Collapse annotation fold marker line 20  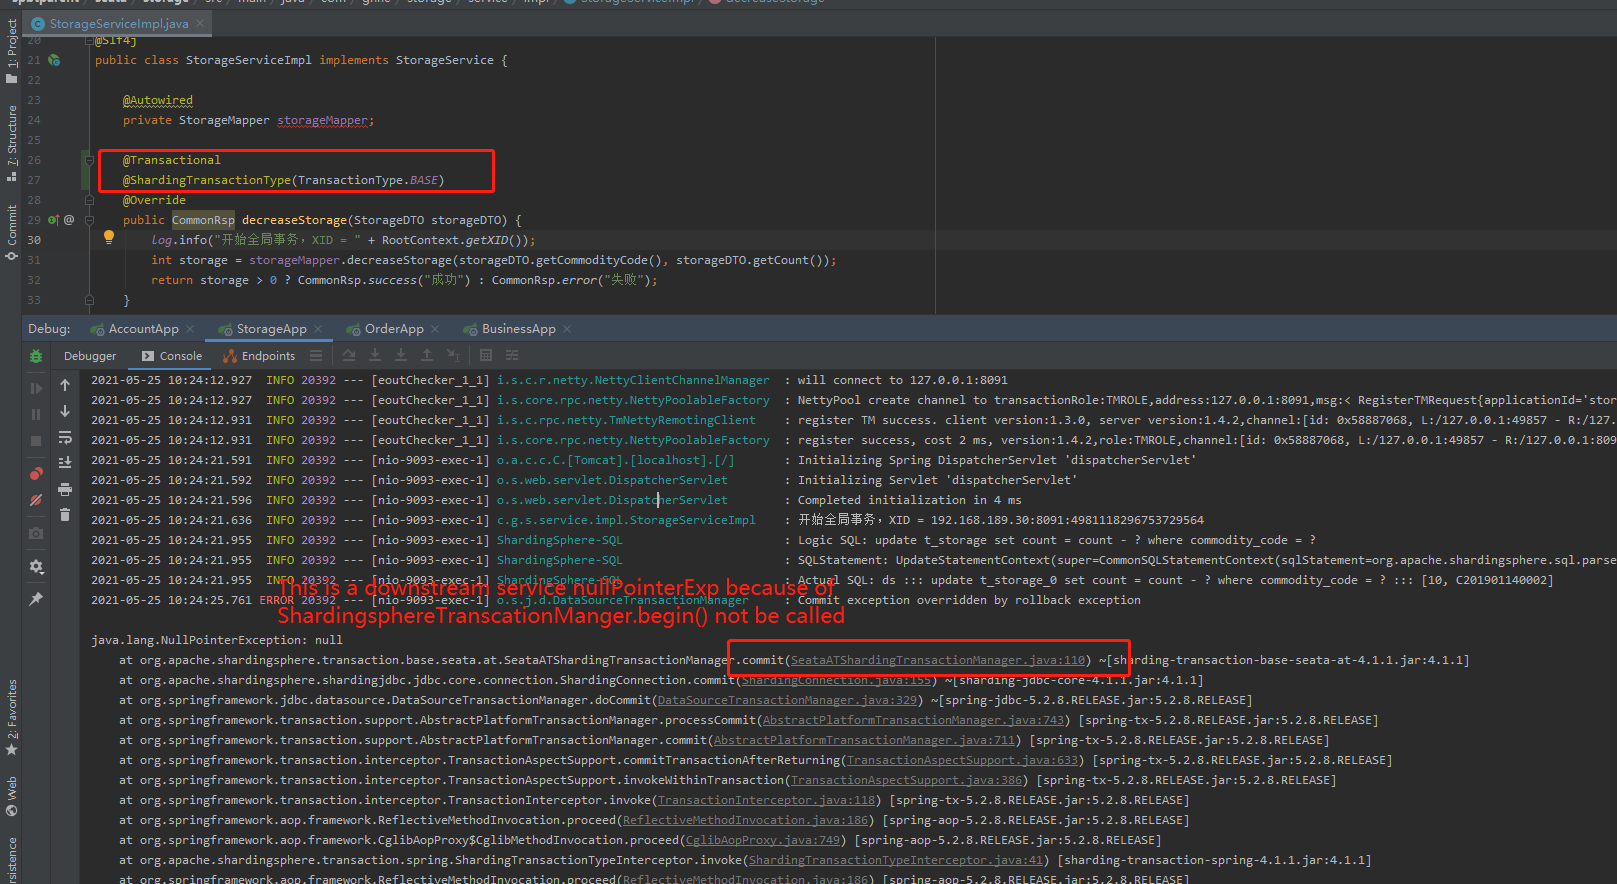(89, 41)
